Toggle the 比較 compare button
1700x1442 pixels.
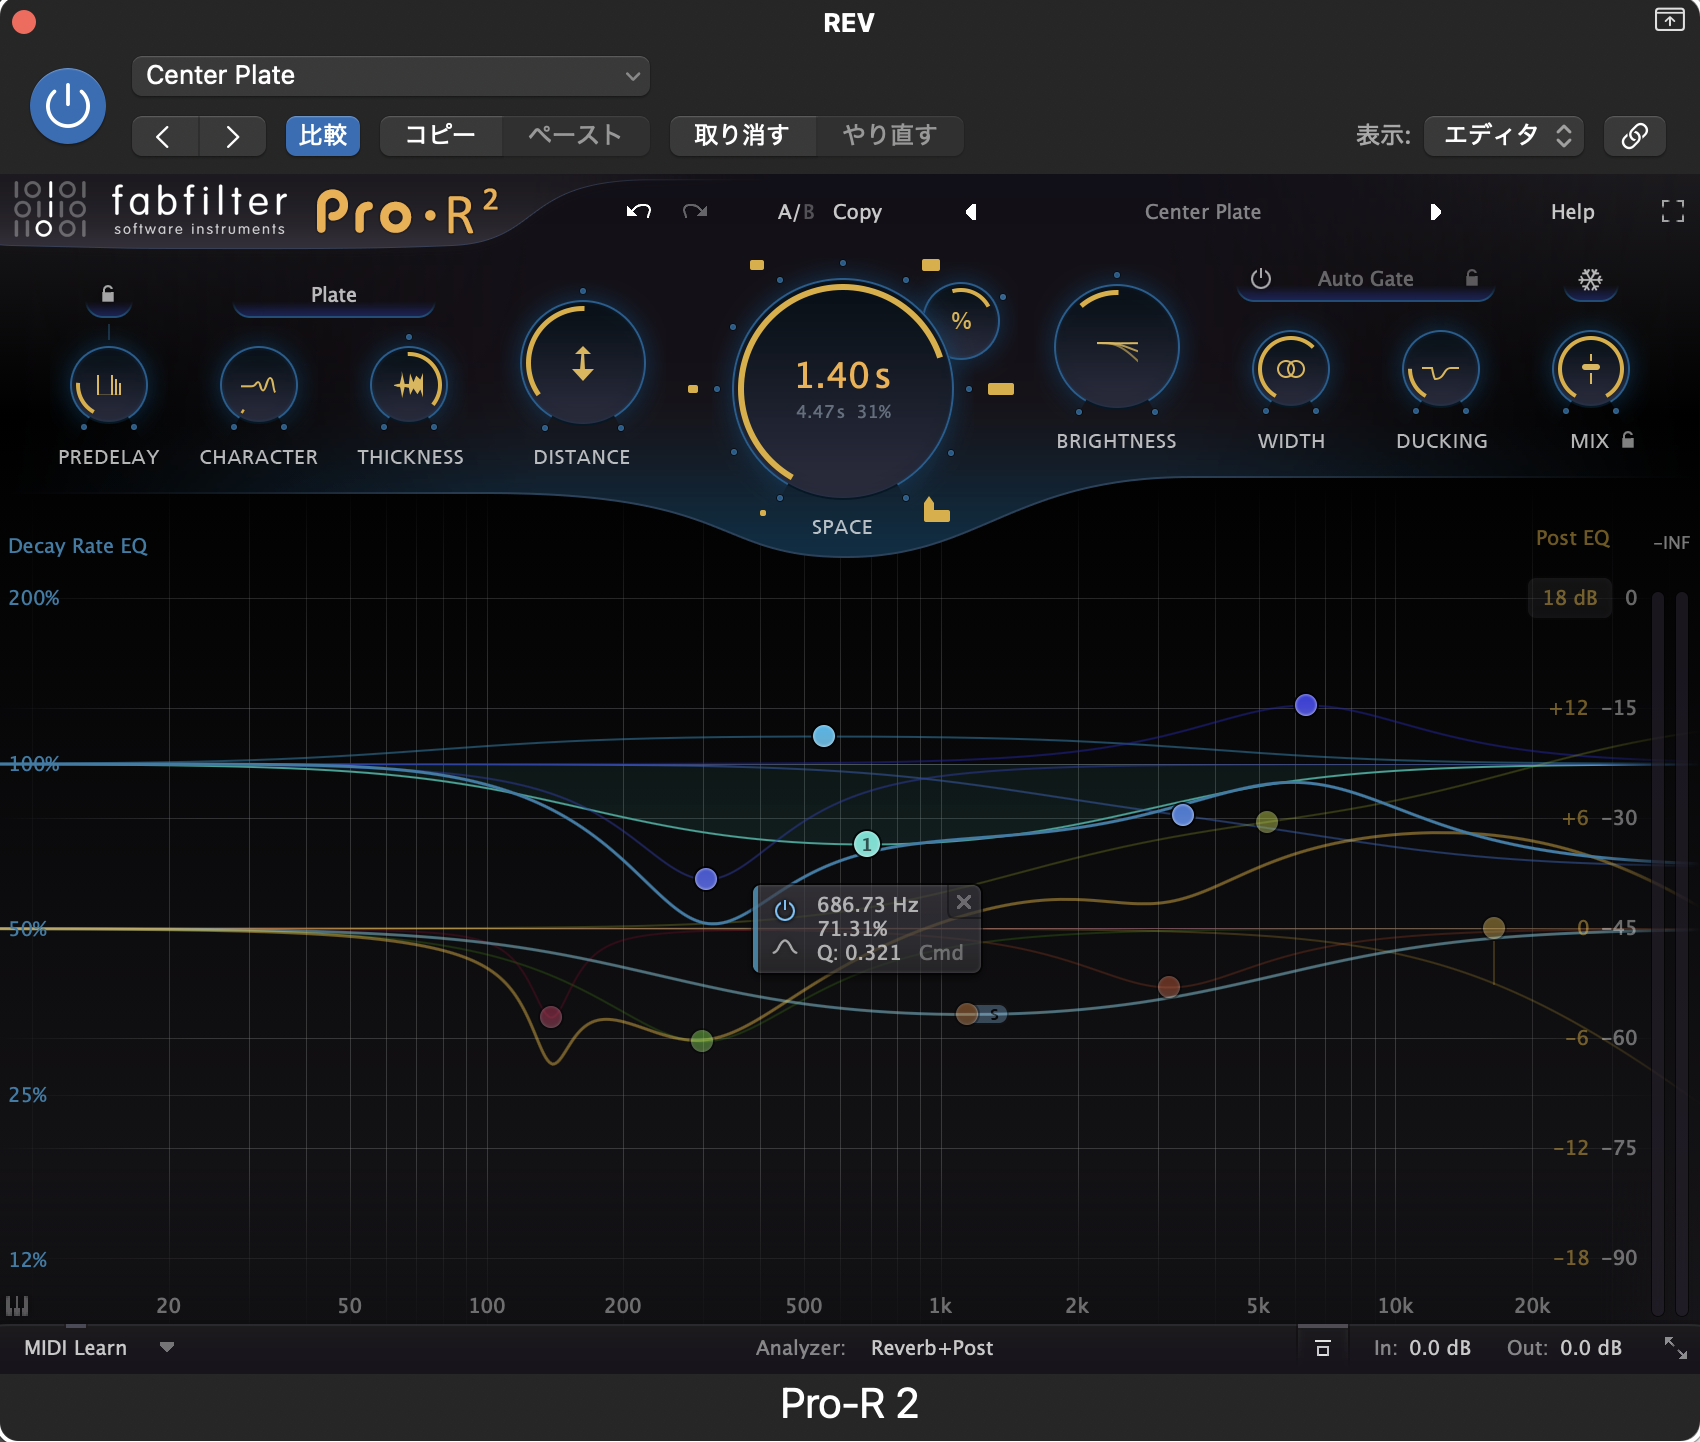pyautogui.click(x=323, y=136)
